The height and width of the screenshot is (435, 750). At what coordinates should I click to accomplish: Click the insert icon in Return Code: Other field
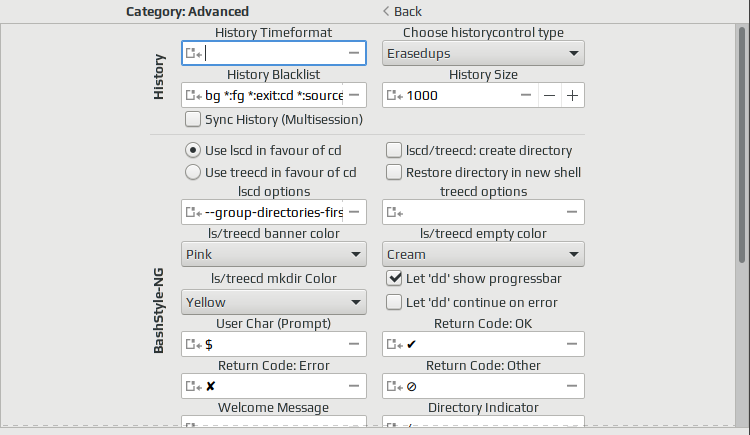(x=395, y=386)
